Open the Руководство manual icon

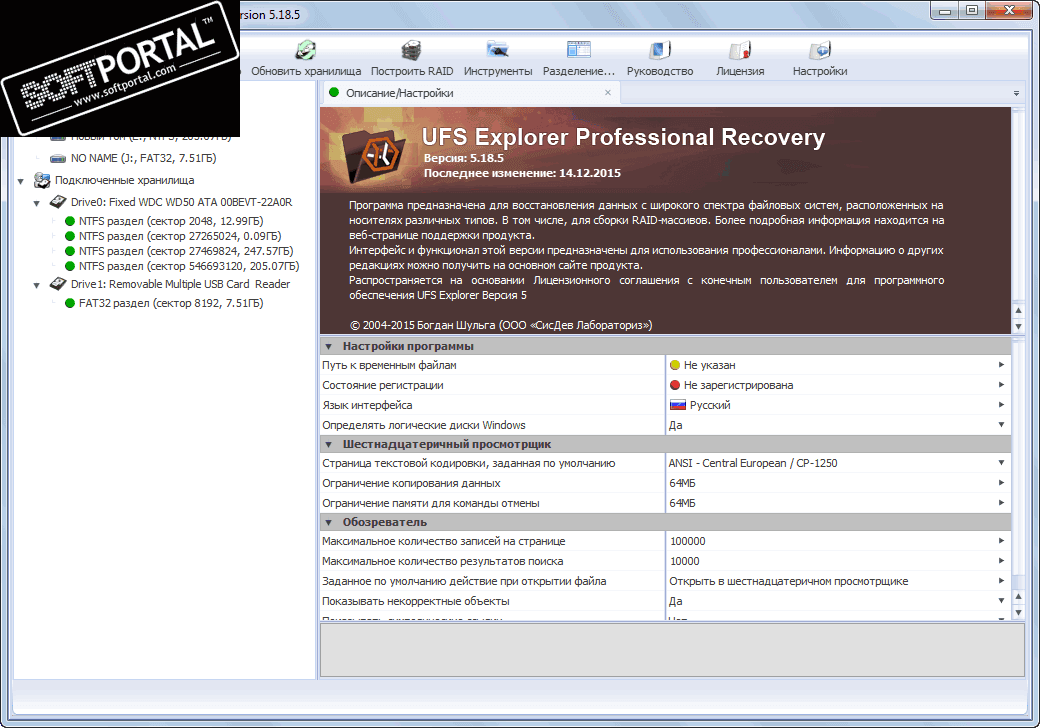[x=660, y=50]
